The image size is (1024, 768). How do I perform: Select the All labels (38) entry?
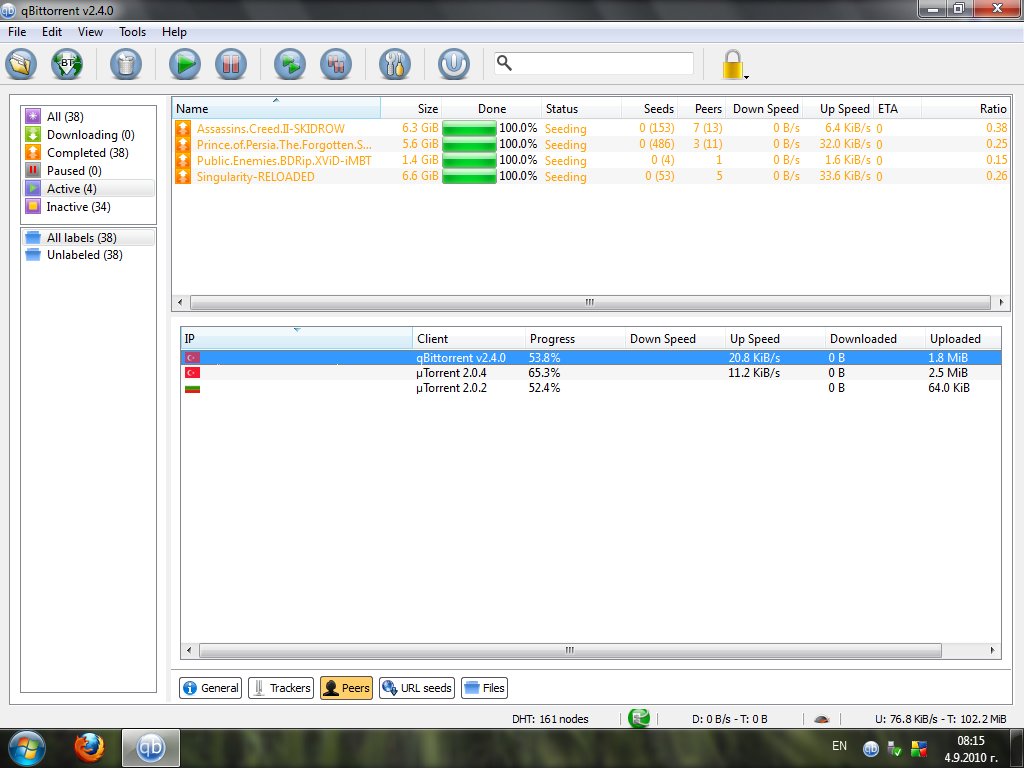(89, 238)
